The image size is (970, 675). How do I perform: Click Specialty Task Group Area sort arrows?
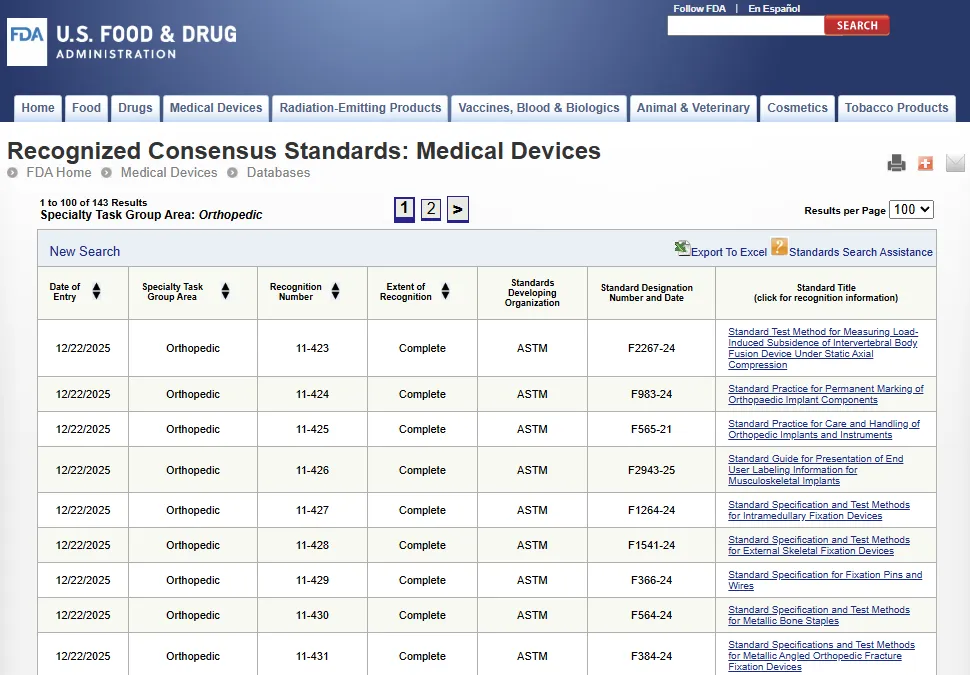pyautogui.click(x=225, y=291)
